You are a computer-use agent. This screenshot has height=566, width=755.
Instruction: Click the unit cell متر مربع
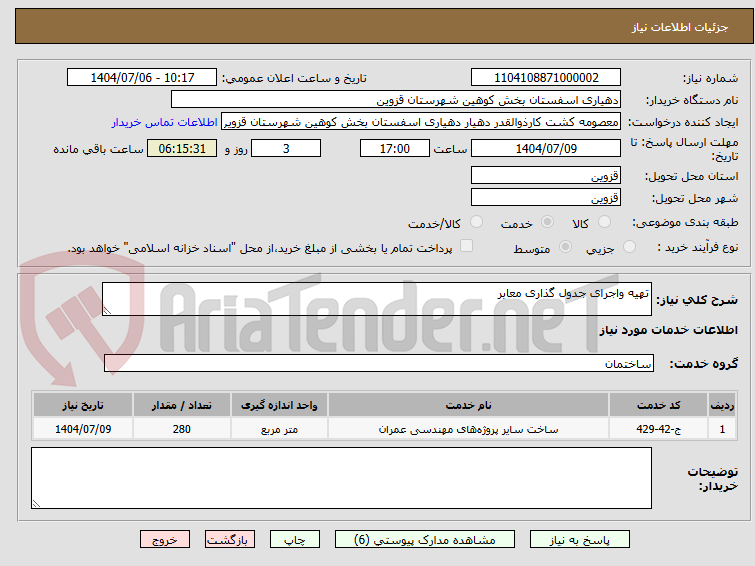point(279,429)
